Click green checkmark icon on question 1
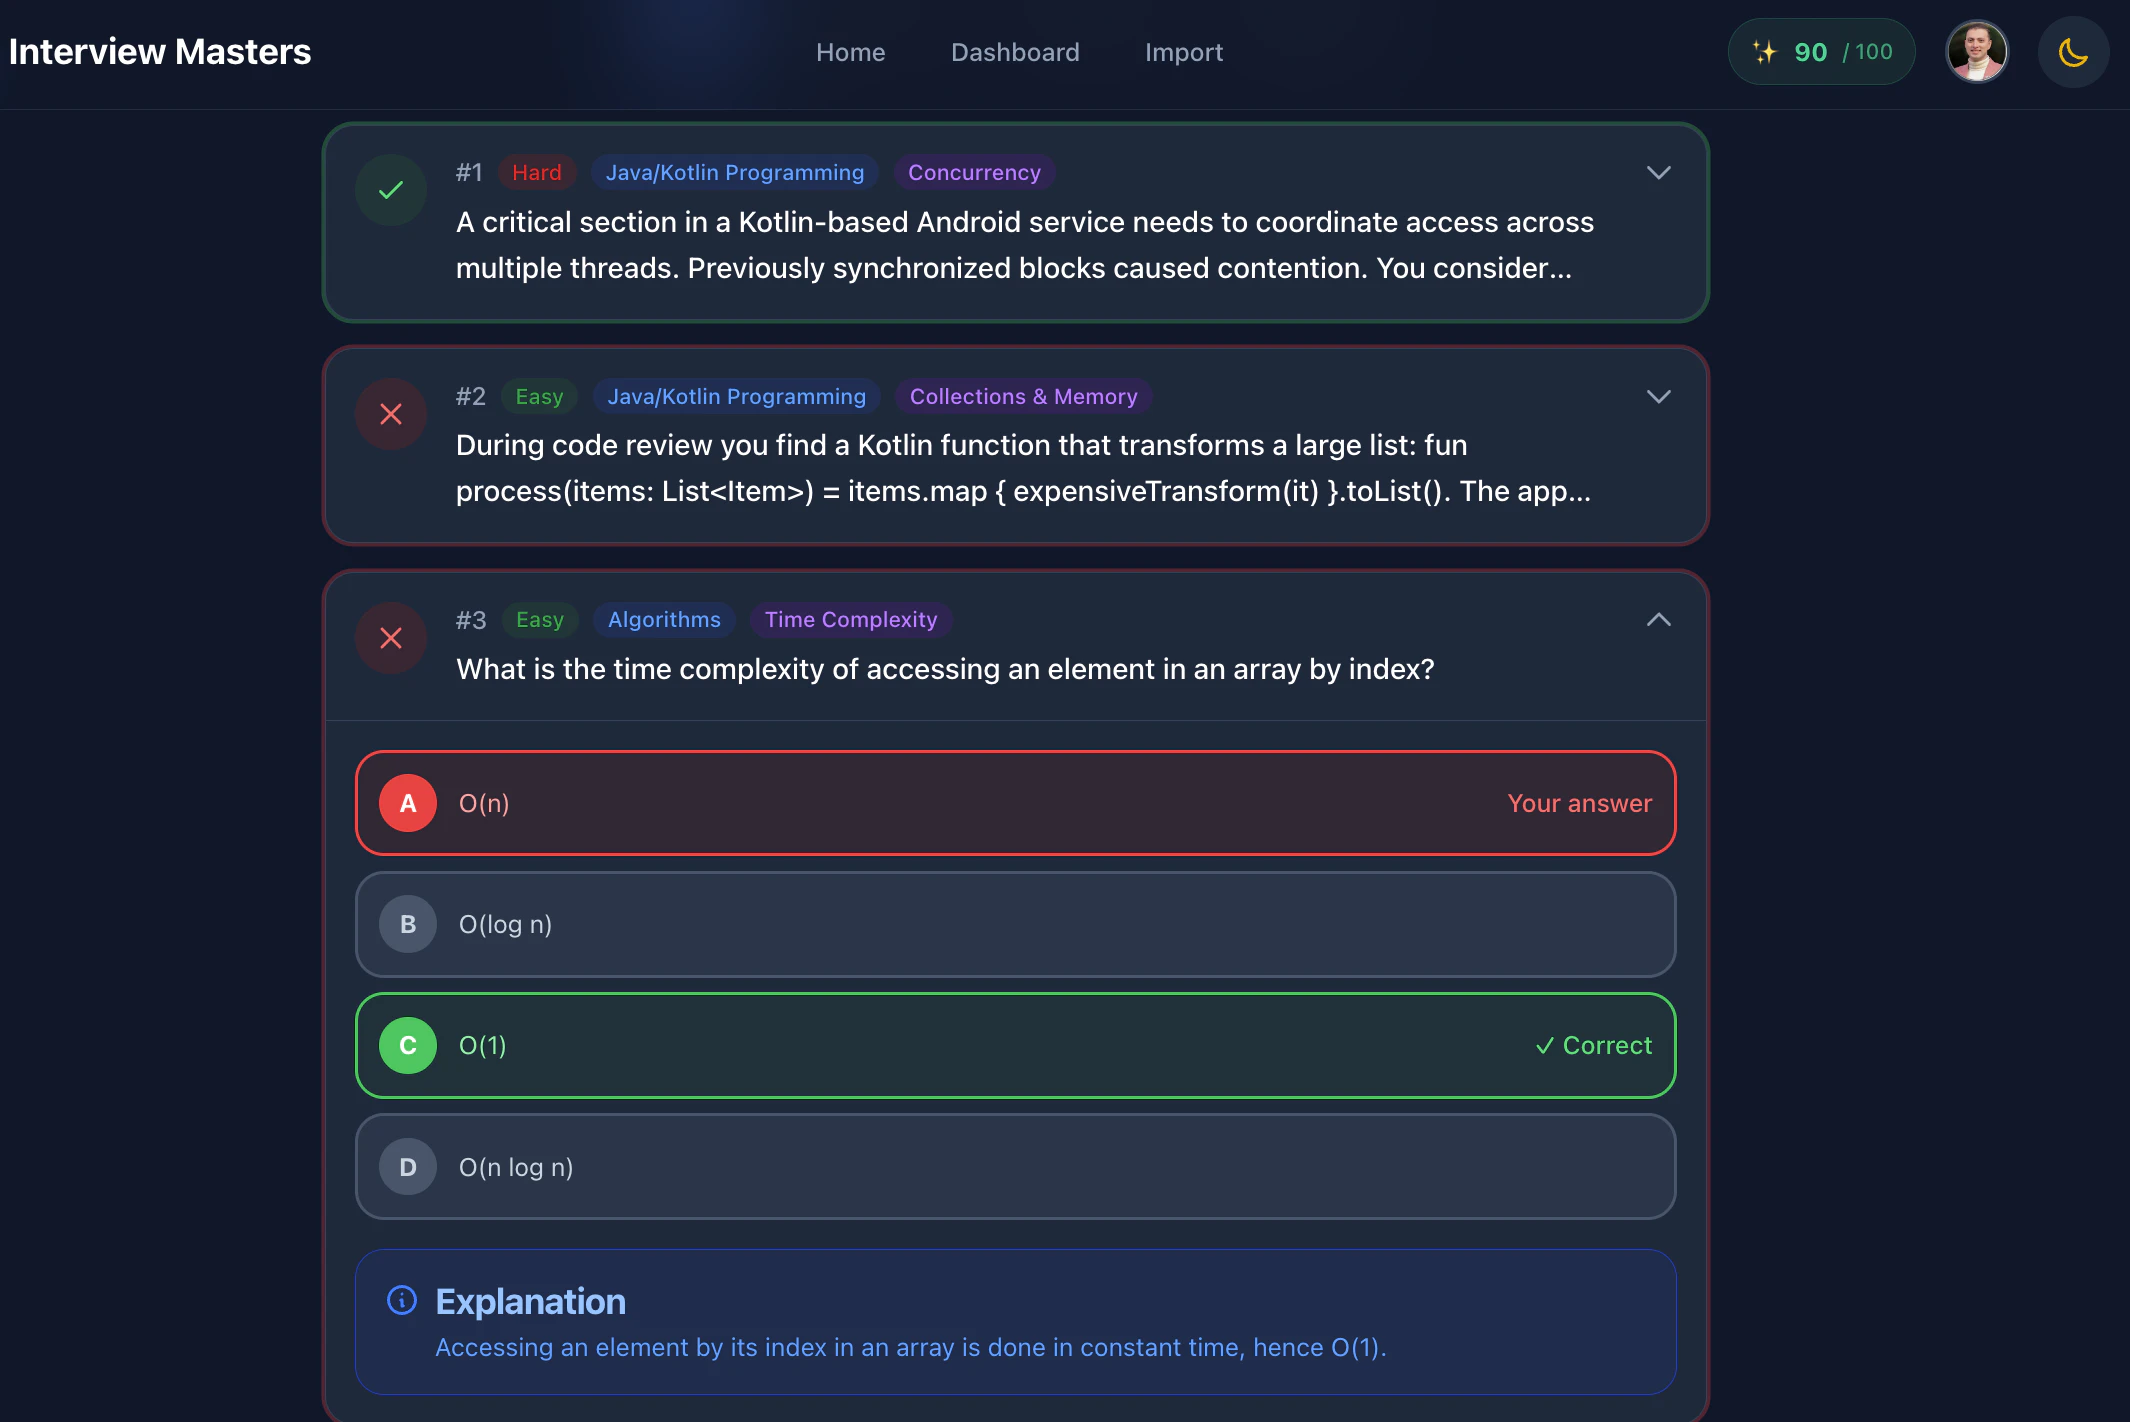The width and height of the screenshot is (2130, 1422). coord(391,190)
